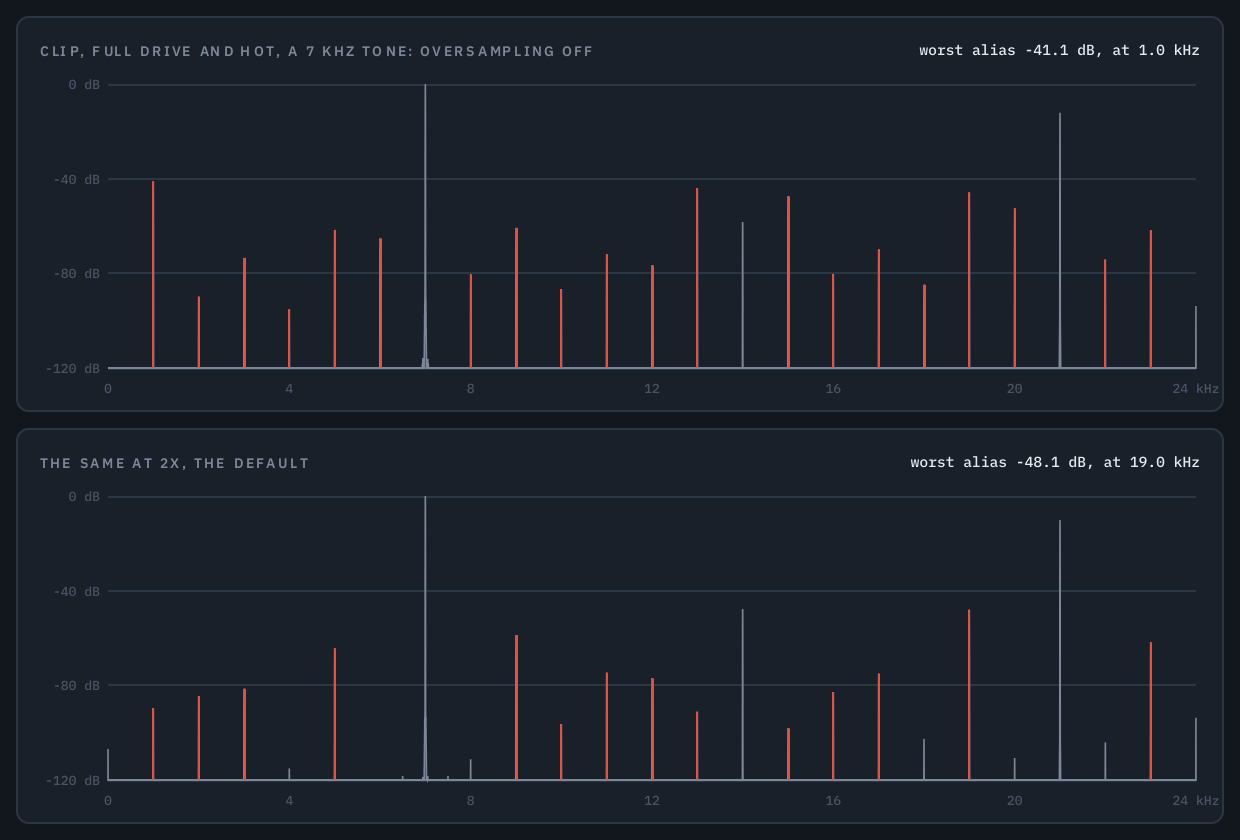Select the tall gray 21 kHz harmonic in the oversampling-off chart
1240x840 pixels.
coord(1060,241)
